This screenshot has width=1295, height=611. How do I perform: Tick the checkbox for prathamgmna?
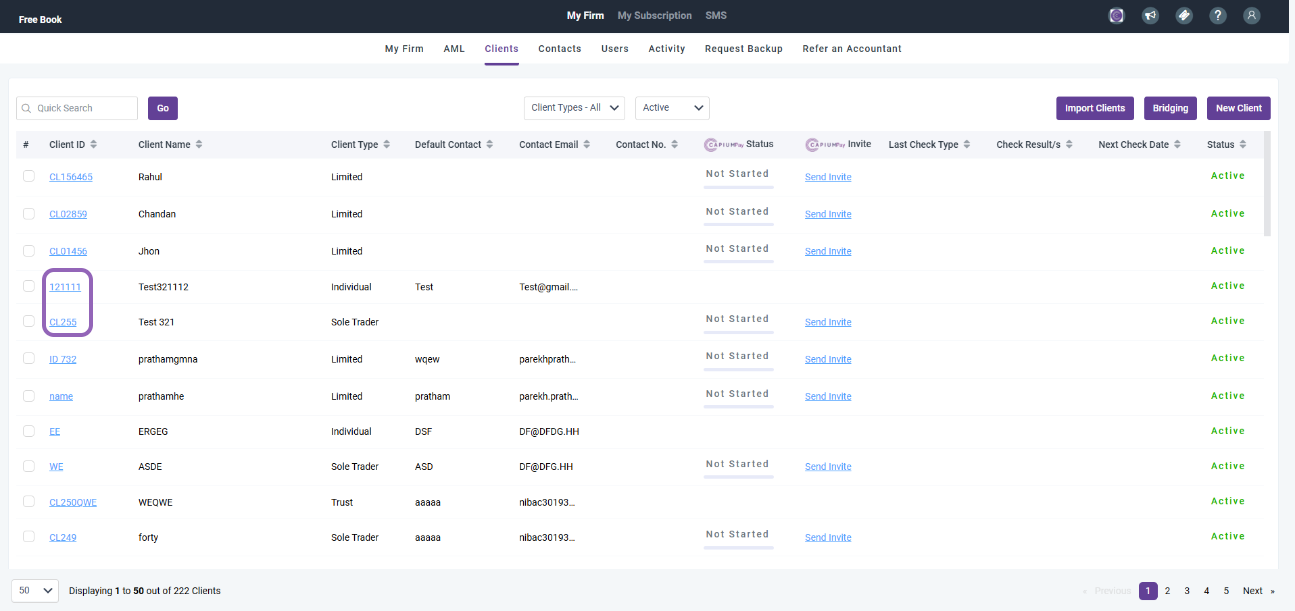point(28,358)
